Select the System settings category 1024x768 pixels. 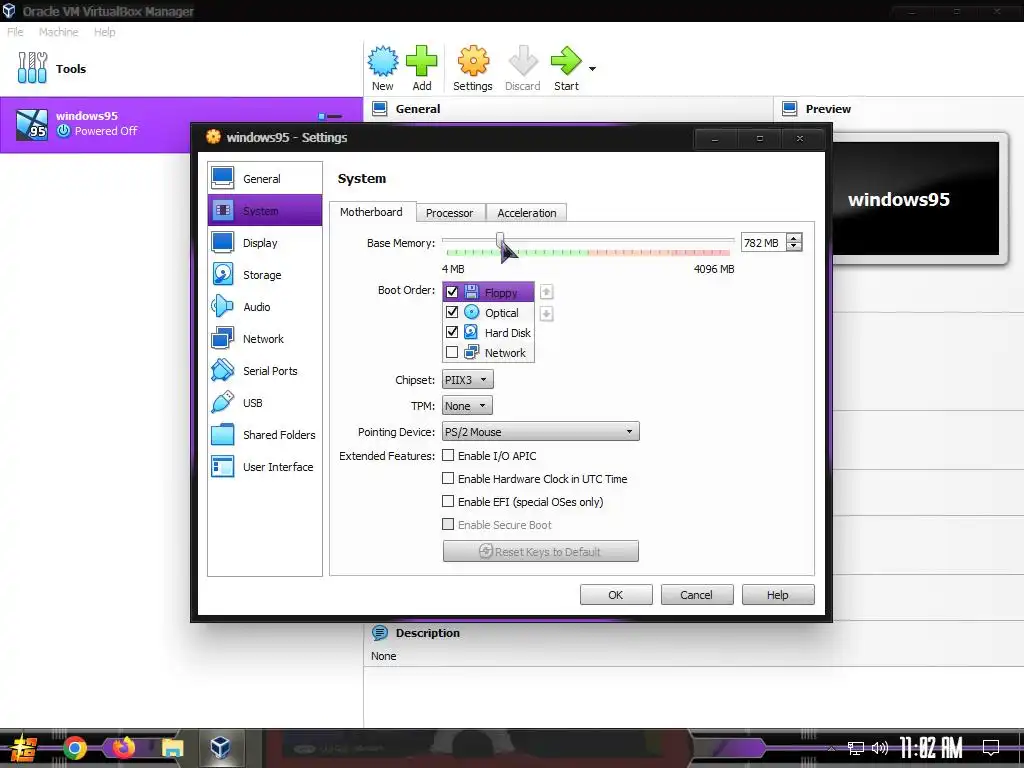point(264,210)
